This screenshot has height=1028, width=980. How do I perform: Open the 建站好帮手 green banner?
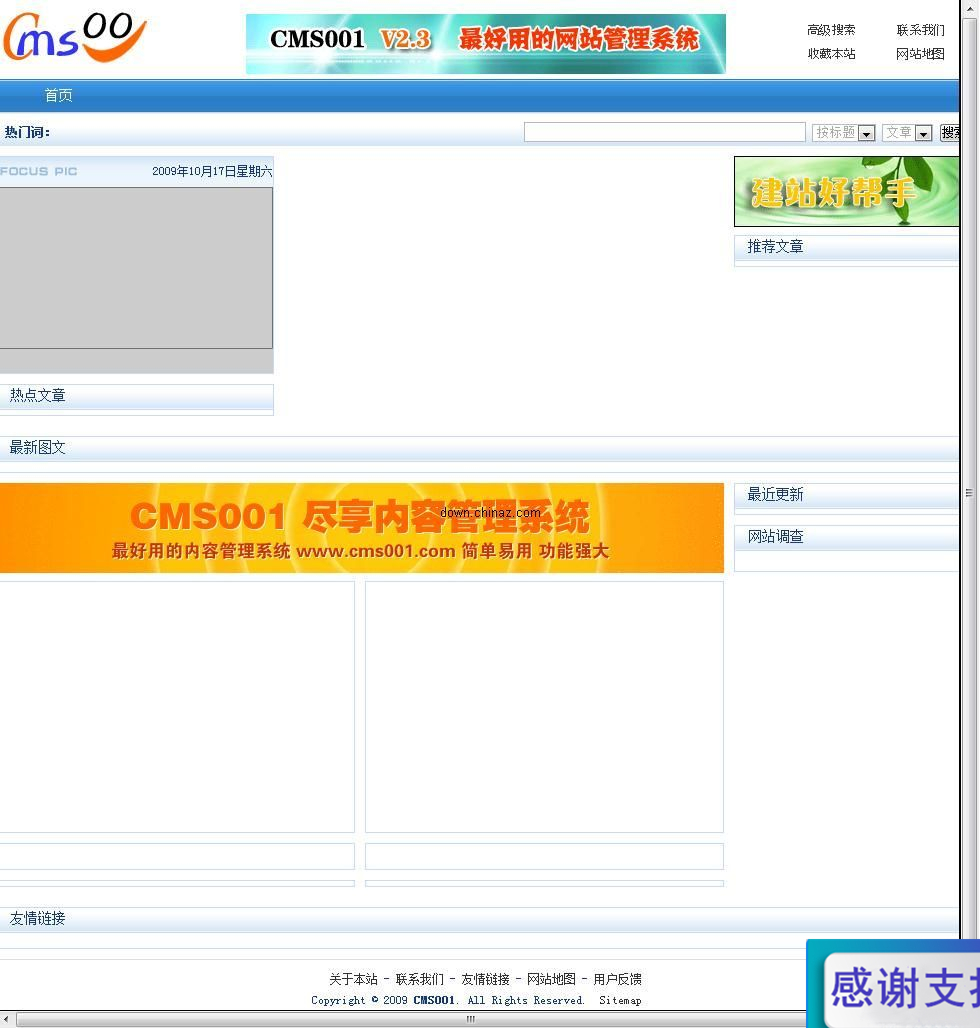[846, 191]
